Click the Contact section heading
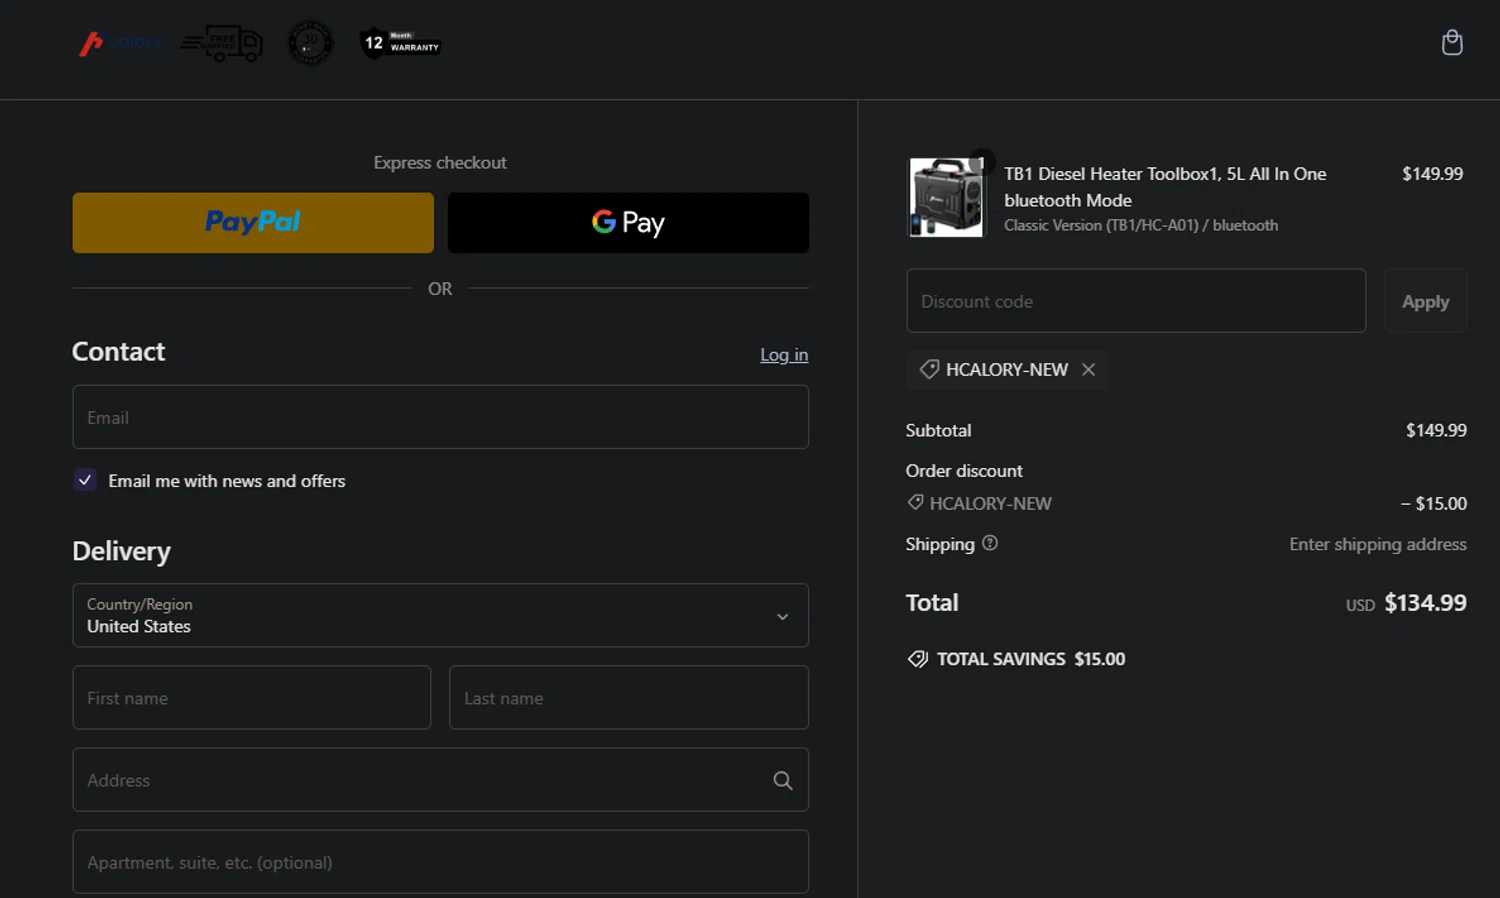Screen dimensions: 1500x898 pyautogui.click(x=118, y=352)
